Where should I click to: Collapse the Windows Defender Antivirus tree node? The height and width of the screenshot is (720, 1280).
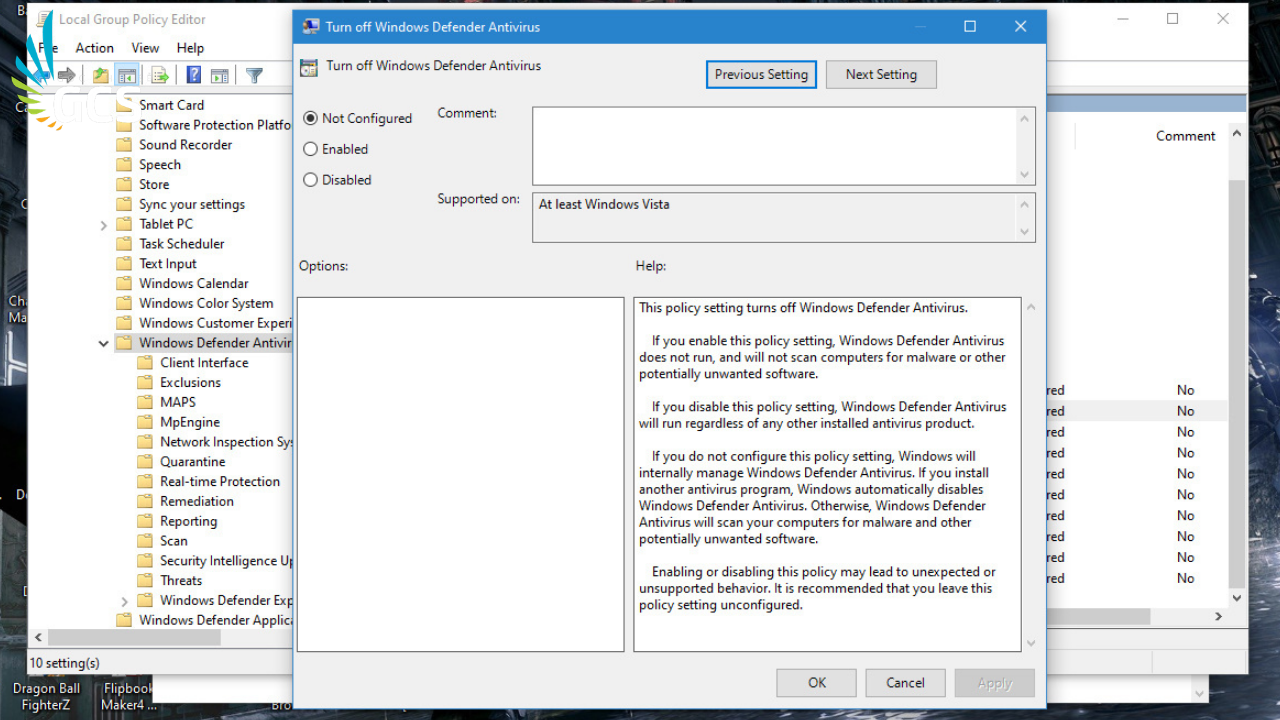click(103, 342)
